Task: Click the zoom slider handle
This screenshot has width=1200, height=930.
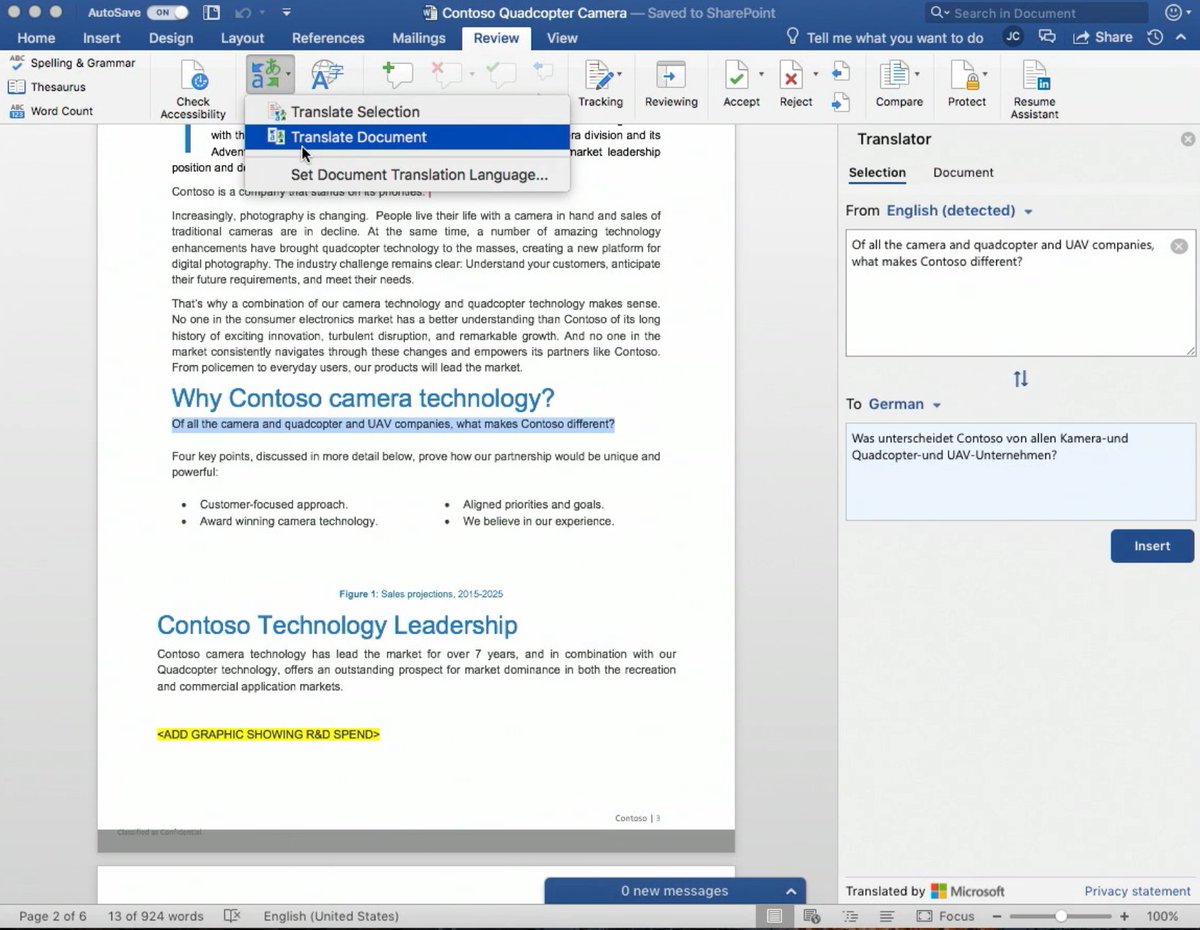Action: (x=1061, y=916)
